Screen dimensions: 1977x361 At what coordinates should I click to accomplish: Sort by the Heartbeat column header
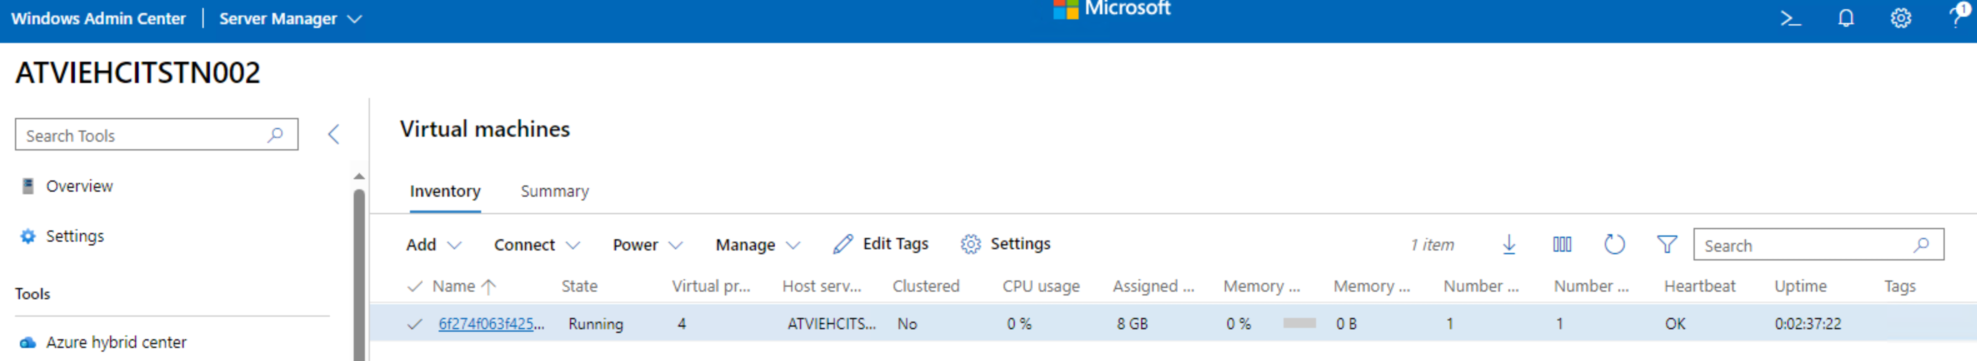pyautogui.click(x=1700, y=286)
